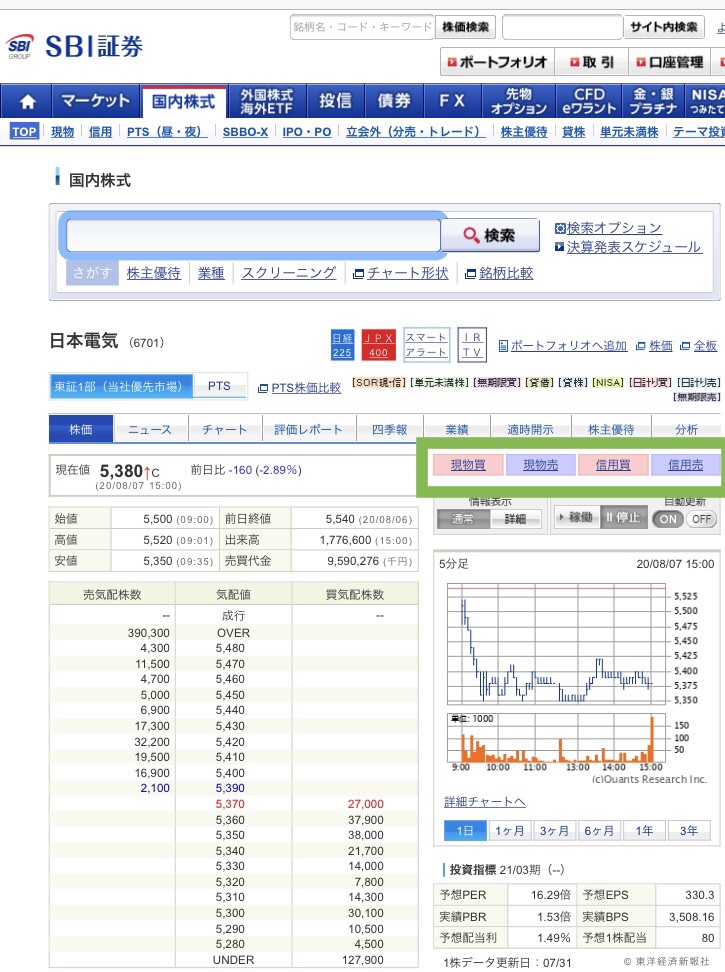Turn 自動更新 OFF
This screenshot has width=725, height=972.
[x=701, y=519]
